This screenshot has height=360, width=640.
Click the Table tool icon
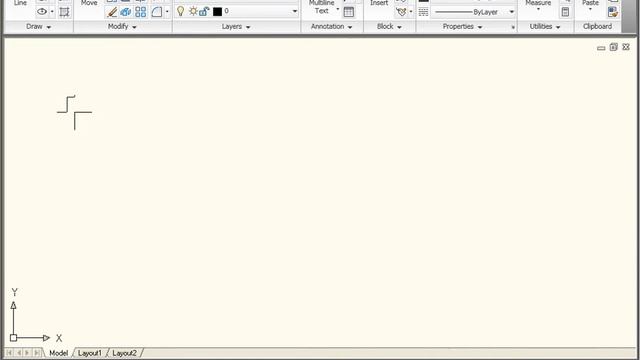pyautogui.click(x=349, y=12)
